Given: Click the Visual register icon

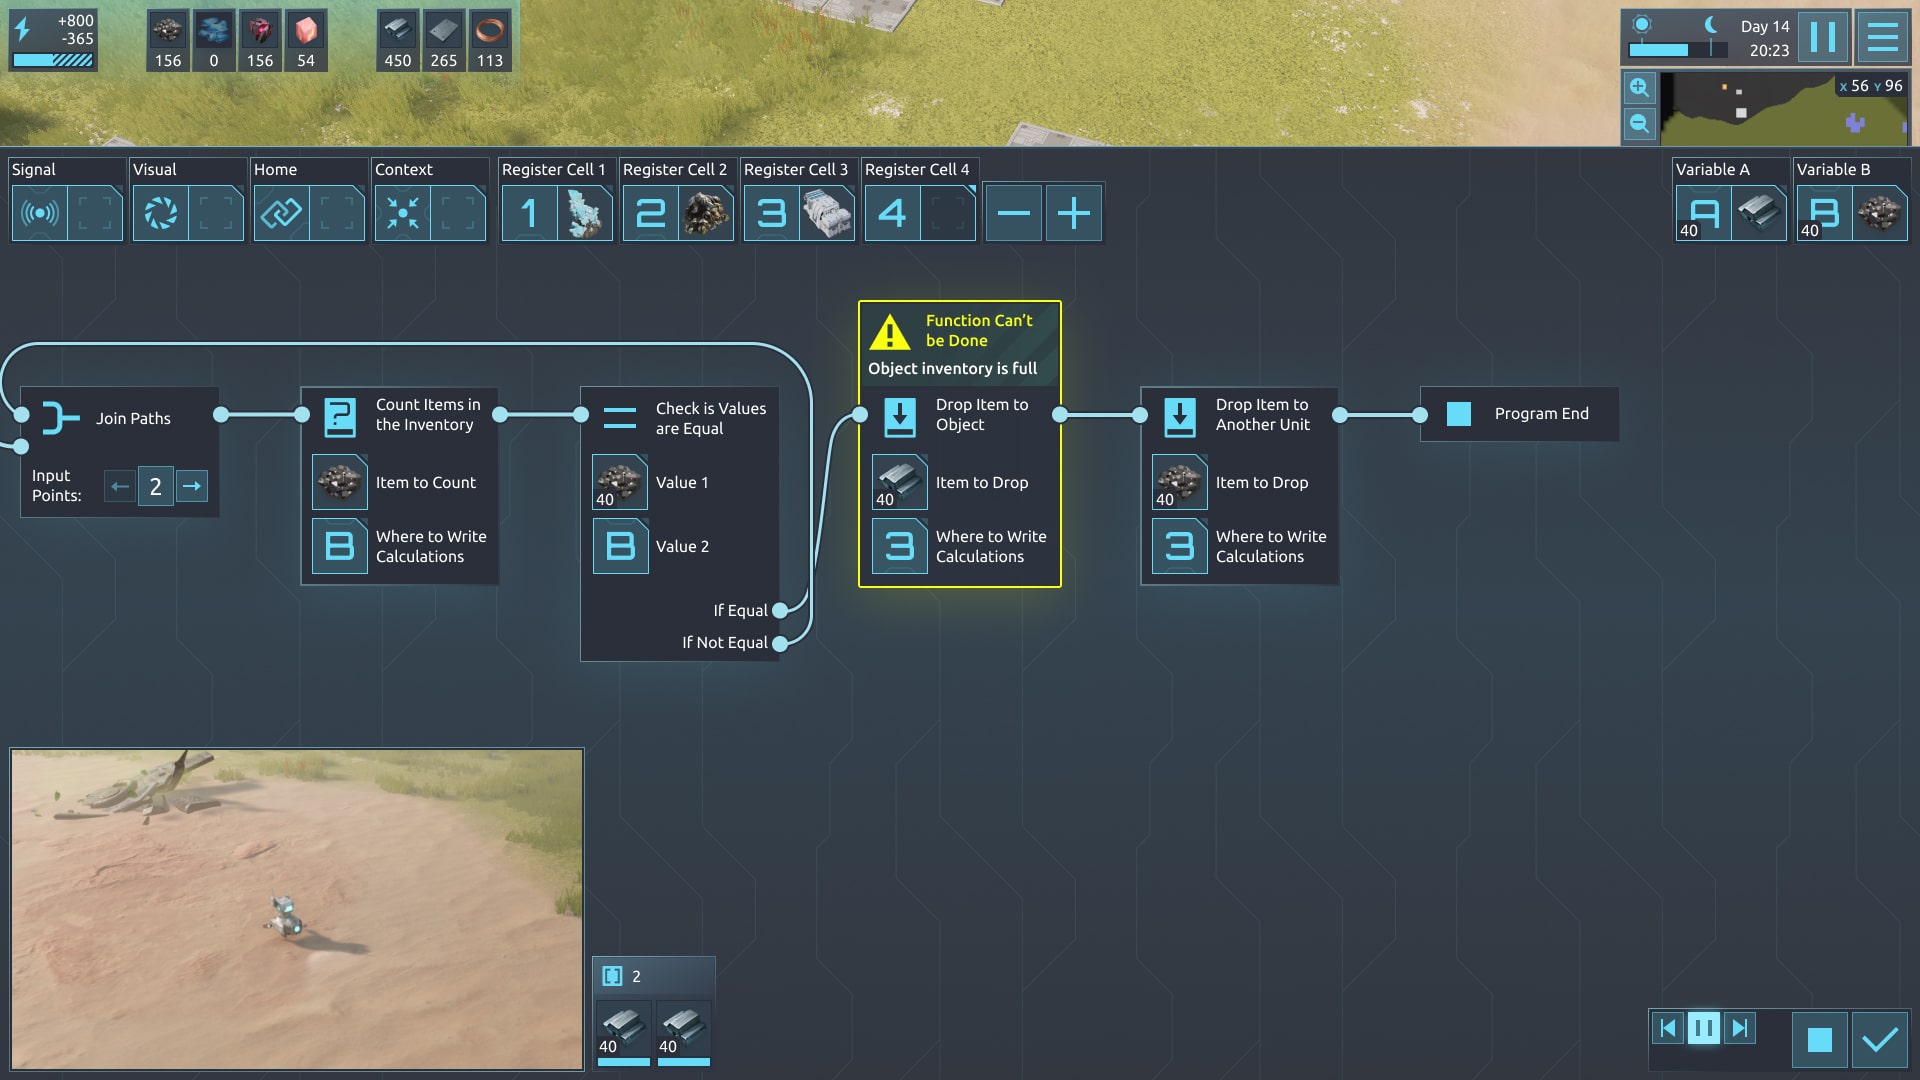Looking at the screenshot, I should pos(160,213).
